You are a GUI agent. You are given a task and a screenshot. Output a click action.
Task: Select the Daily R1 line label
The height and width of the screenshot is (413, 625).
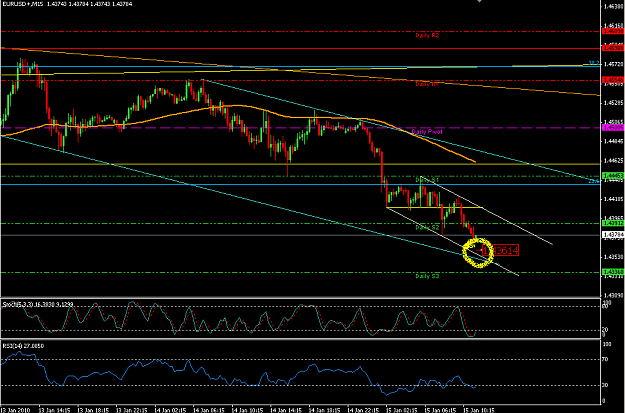(x=427, y=84)
